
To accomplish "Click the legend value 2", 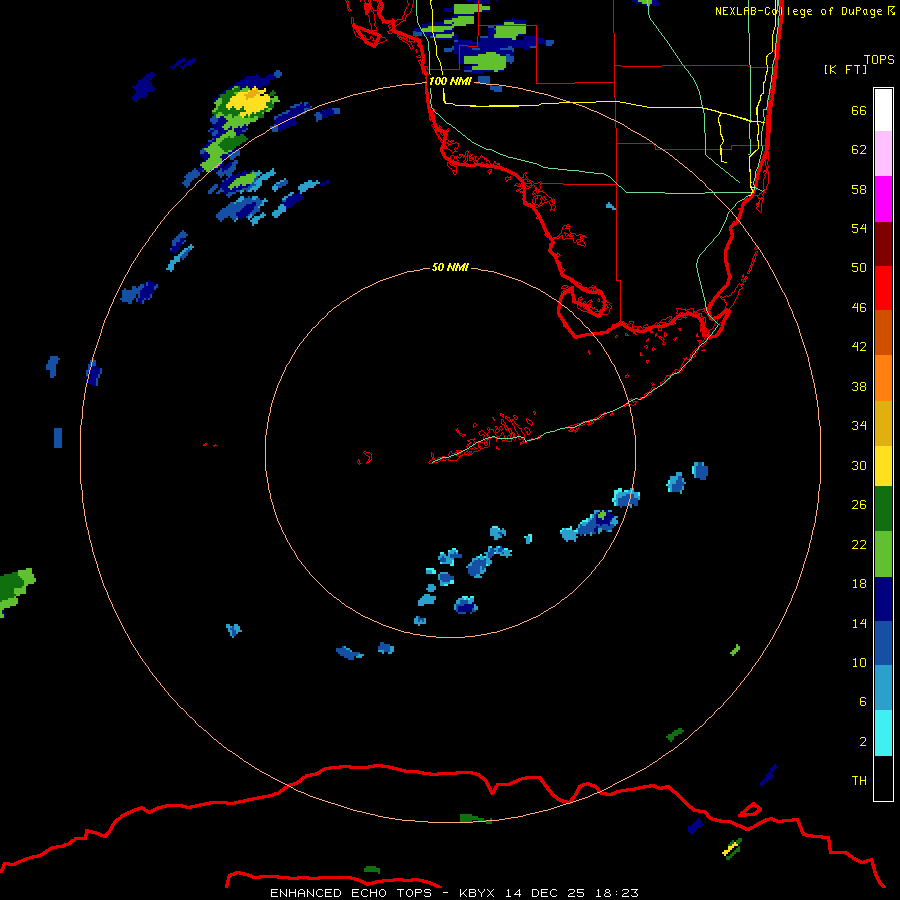I will tap(863, 742).
